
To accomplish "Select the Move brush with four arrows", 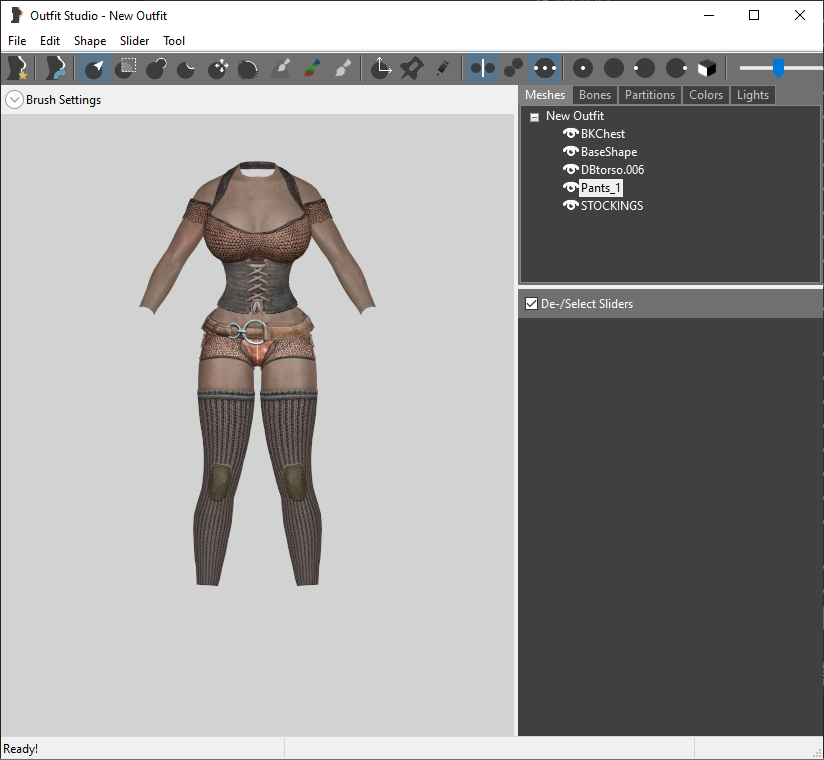I will [218, 68].
